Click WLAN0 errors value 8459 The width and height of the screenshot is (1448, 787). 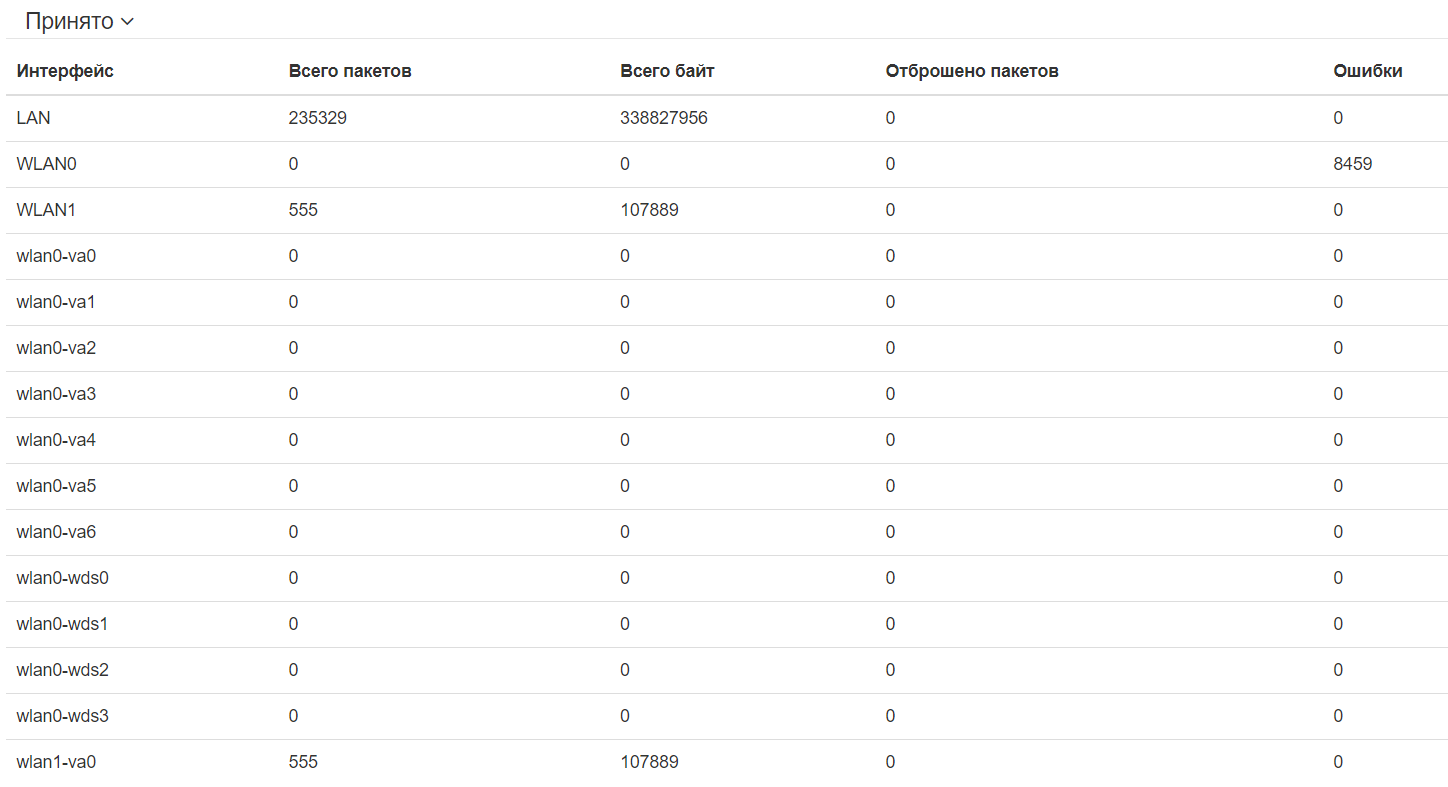1353,164
